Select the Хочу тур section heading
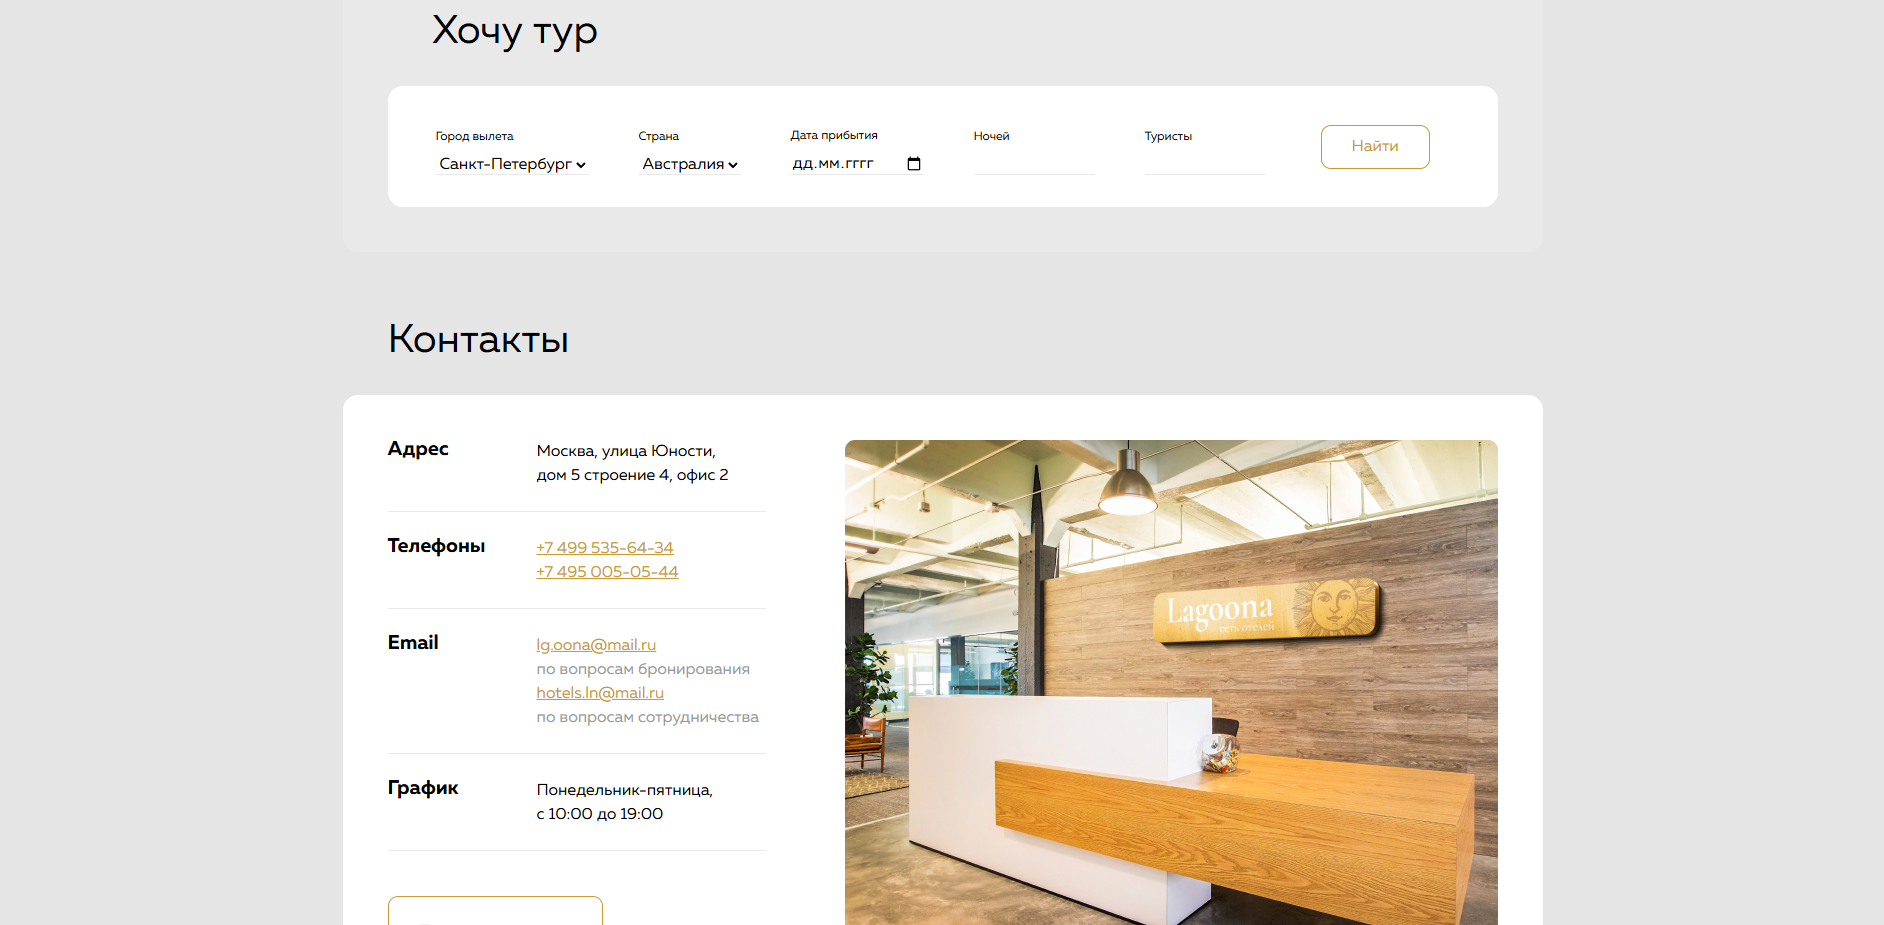The image size is (1884, 925). pyautogui.click(x=513, y=31)
